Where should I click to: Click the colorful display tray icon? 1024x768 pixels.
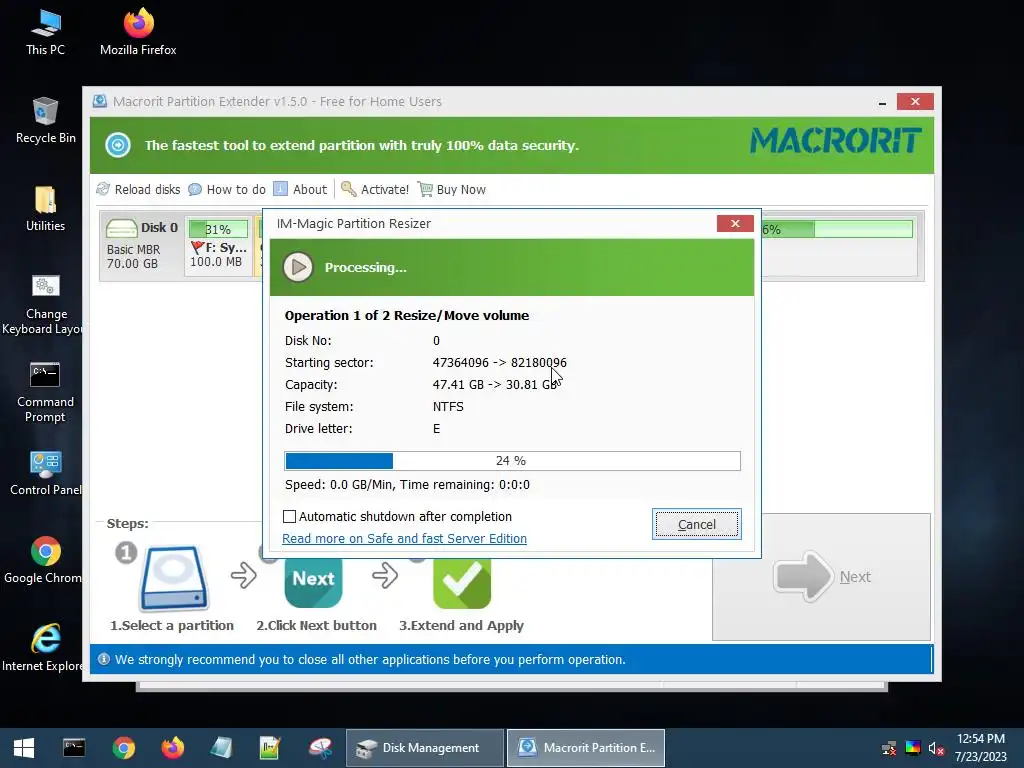coord(913,748)
